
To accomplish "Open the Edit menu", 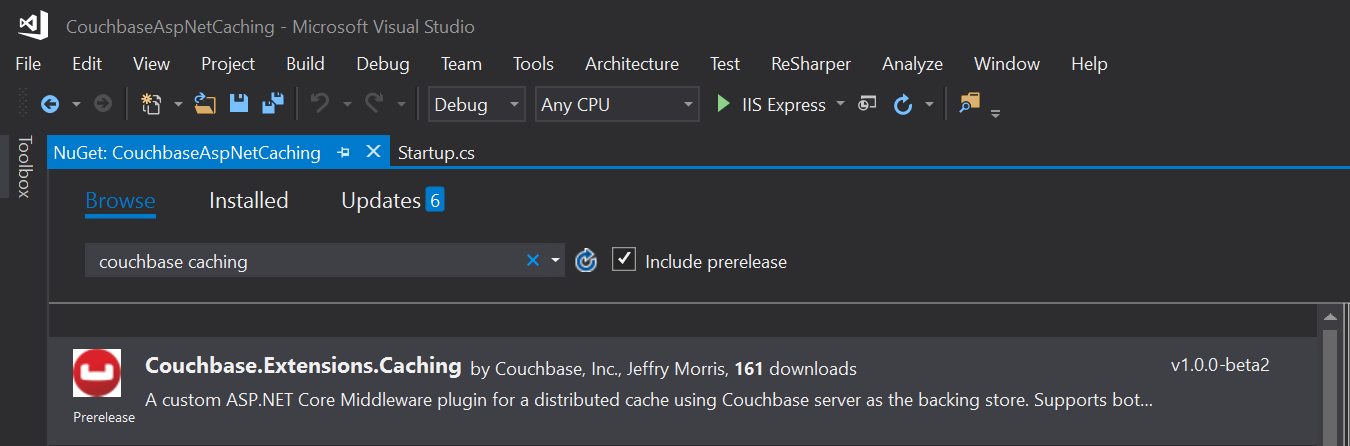I will (x=87, y=64).
